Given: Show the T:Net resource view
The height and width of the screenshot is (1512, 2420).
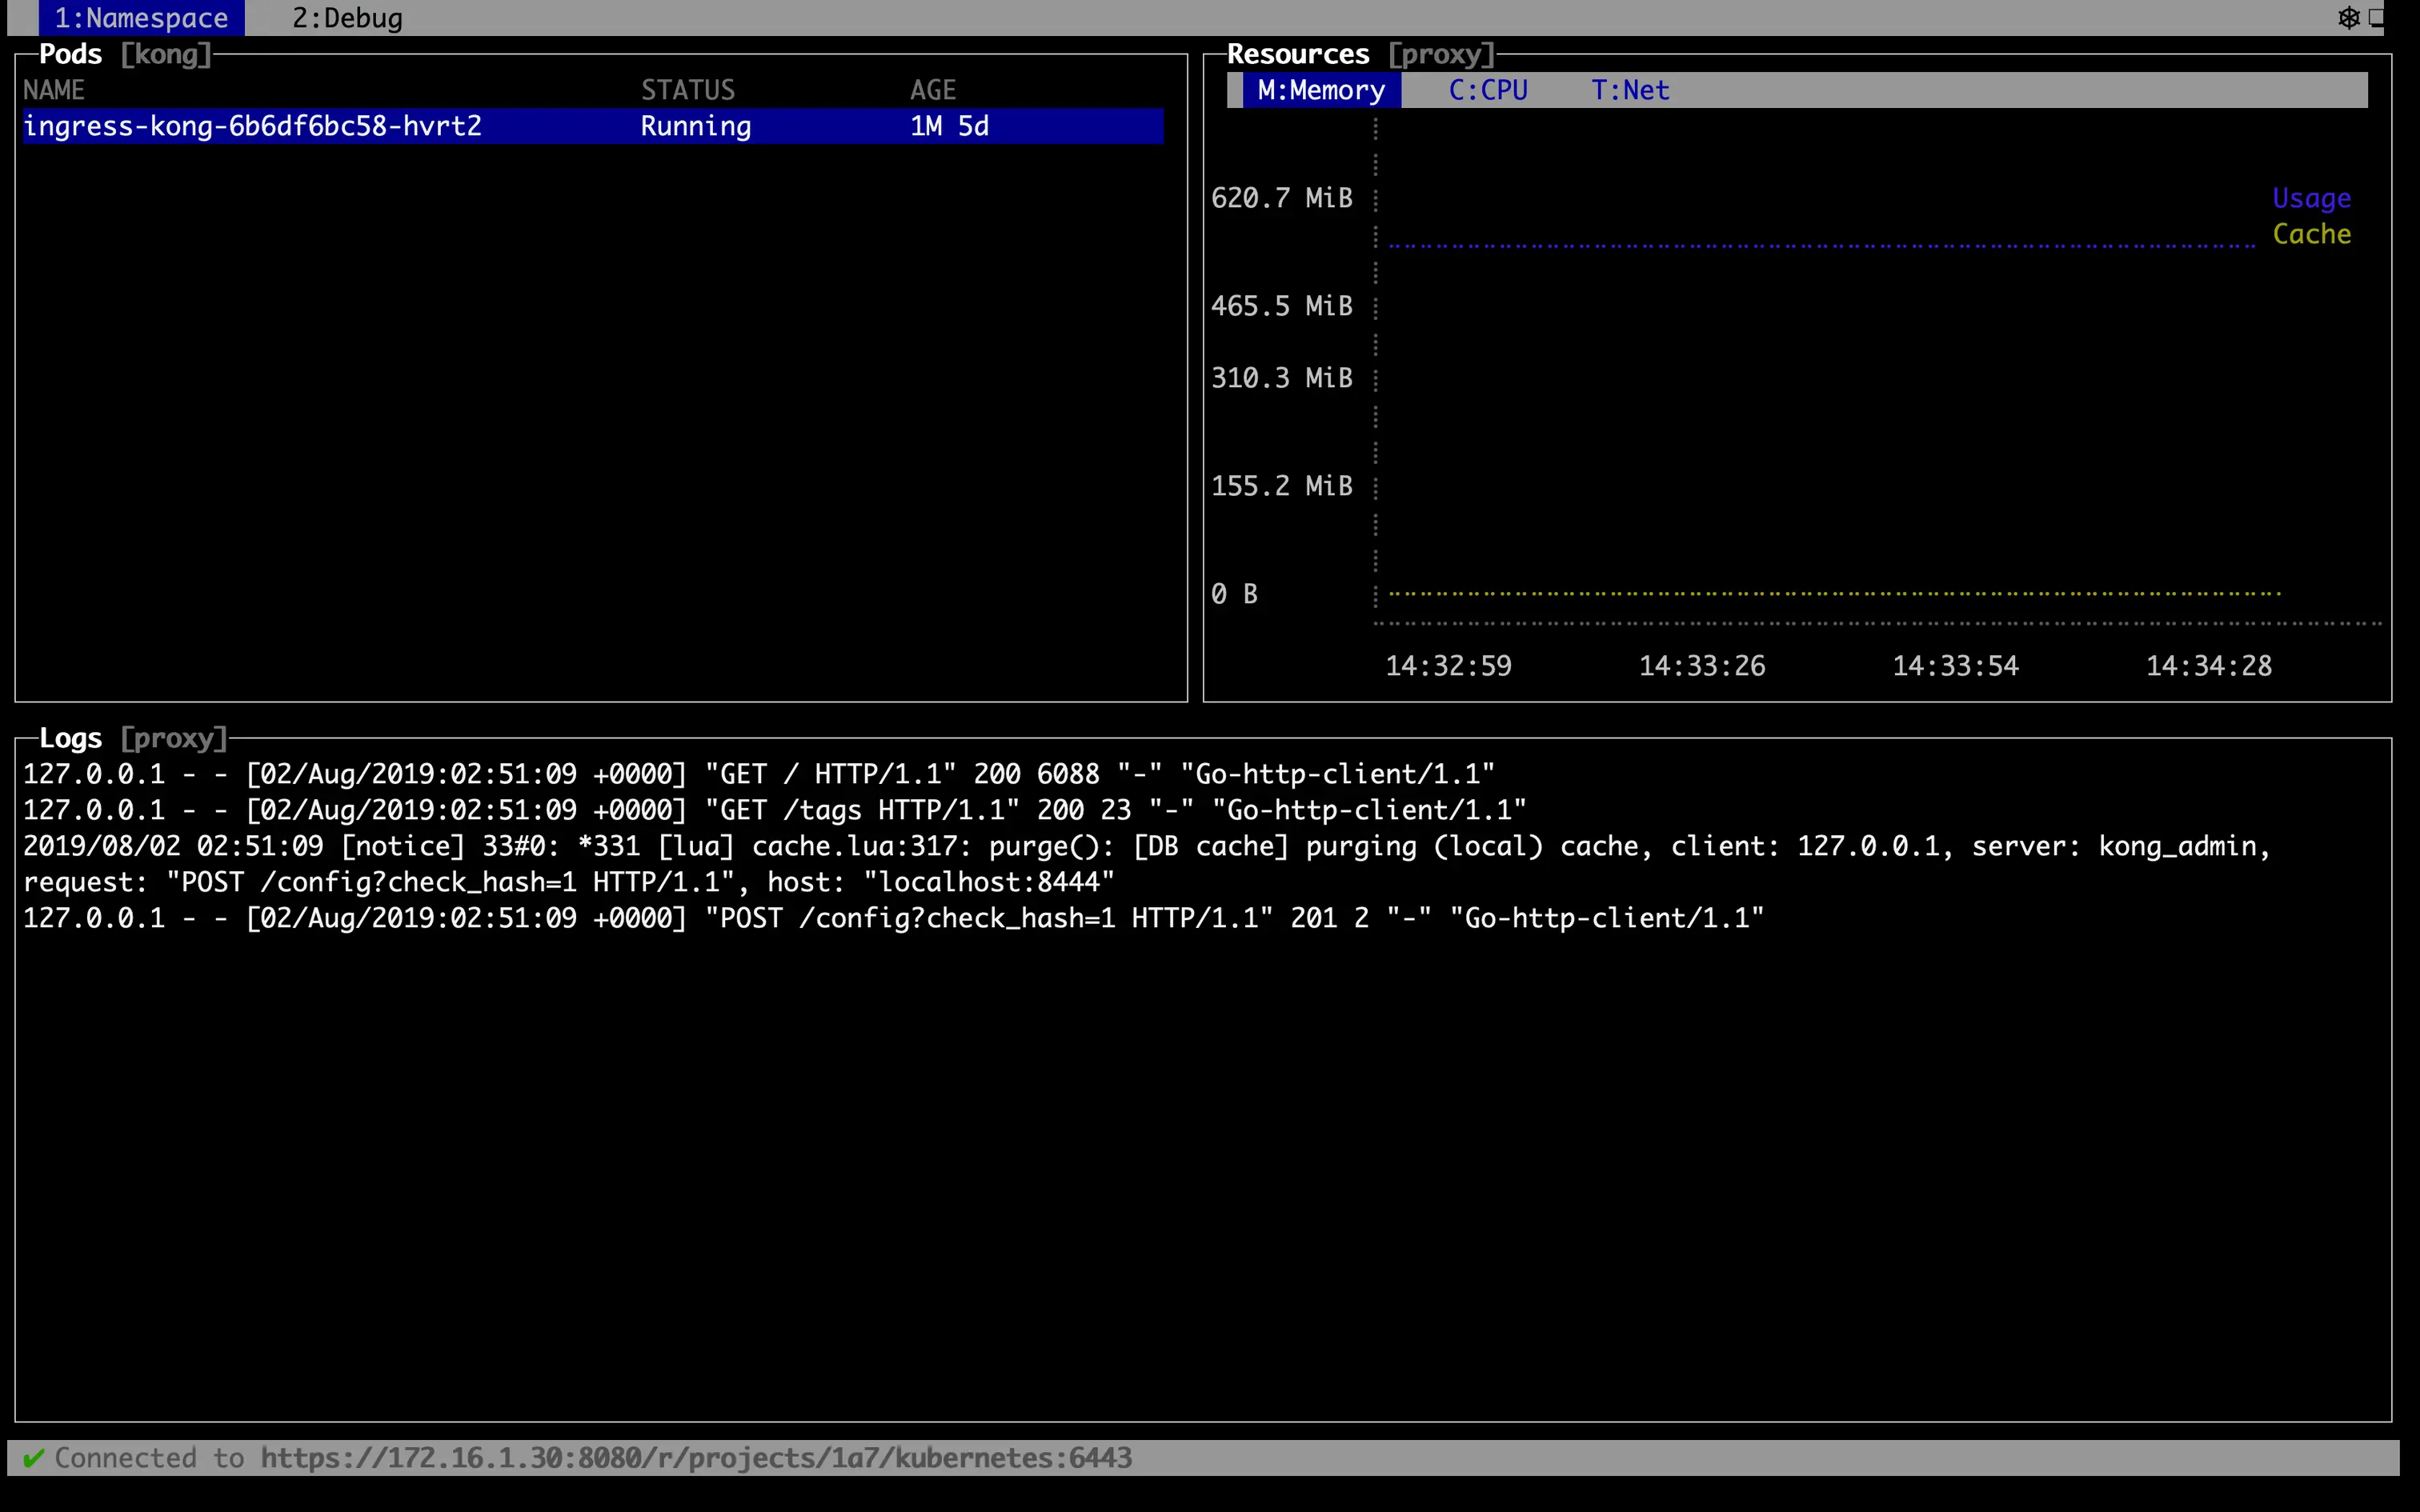Looking at the screenshot, I should coord(1629,90).
